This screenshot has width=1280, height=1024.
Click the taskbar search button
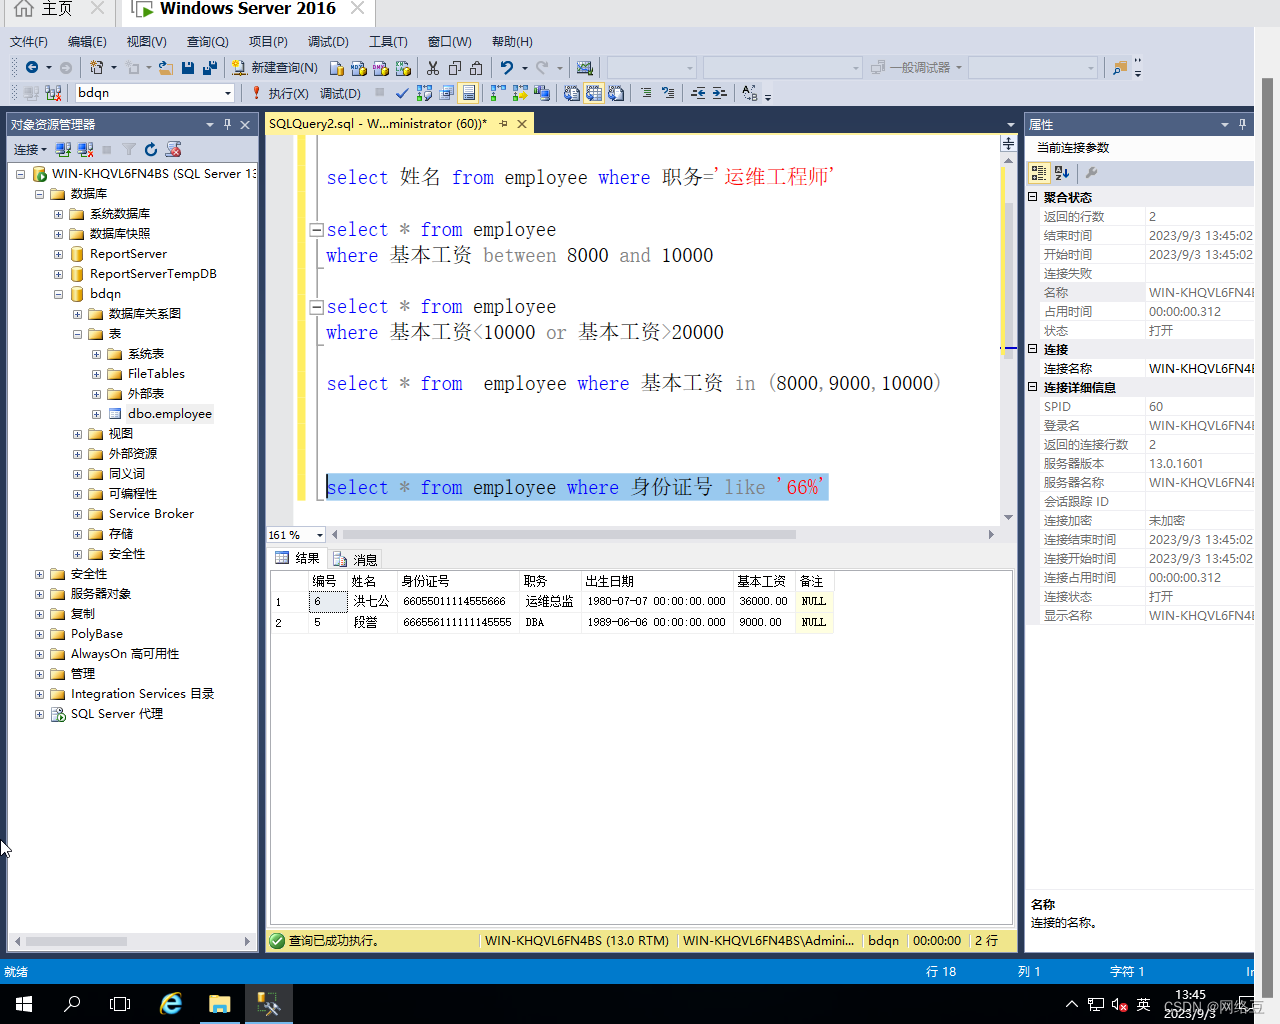tap(72, 1003)
